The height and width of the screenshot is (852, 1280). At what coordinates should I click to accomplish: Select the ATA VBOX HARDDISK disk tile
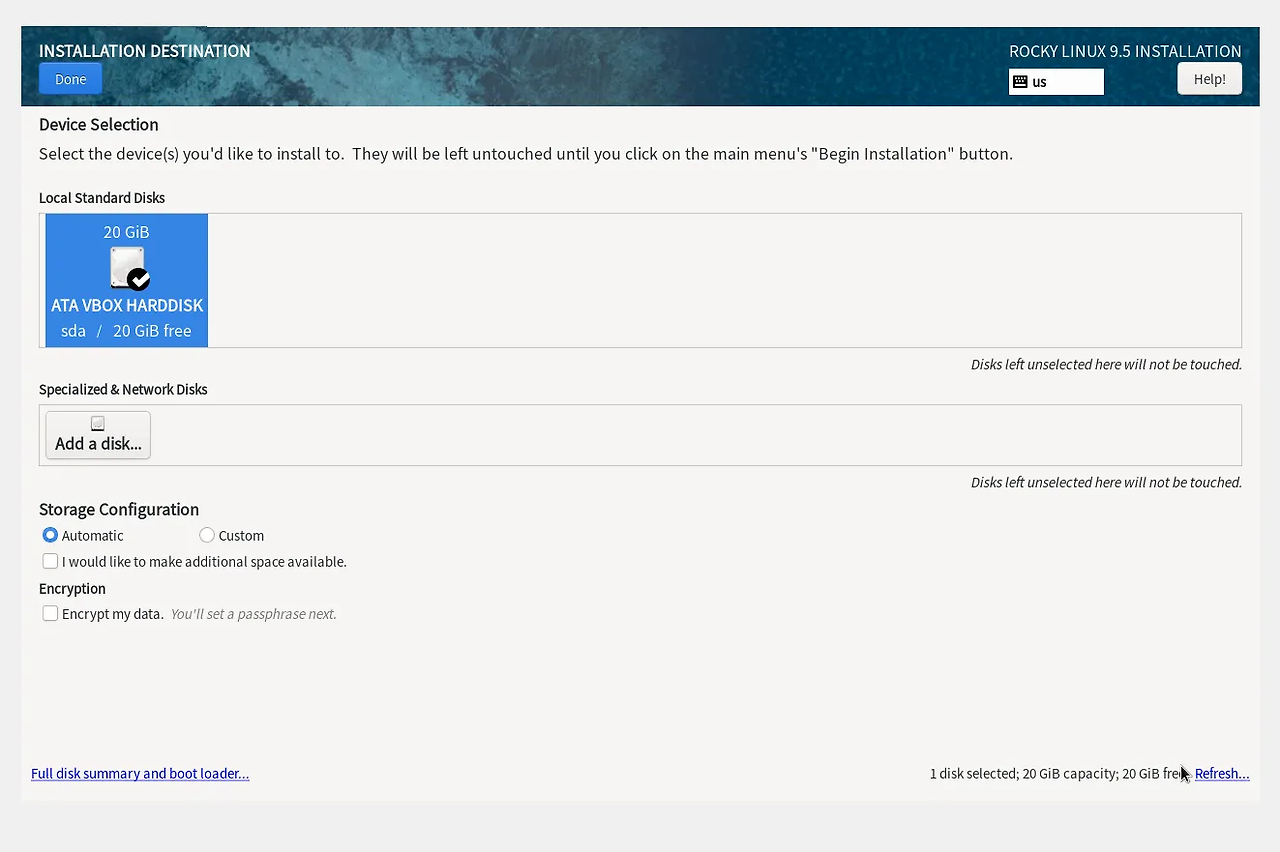tap(127, 280)
